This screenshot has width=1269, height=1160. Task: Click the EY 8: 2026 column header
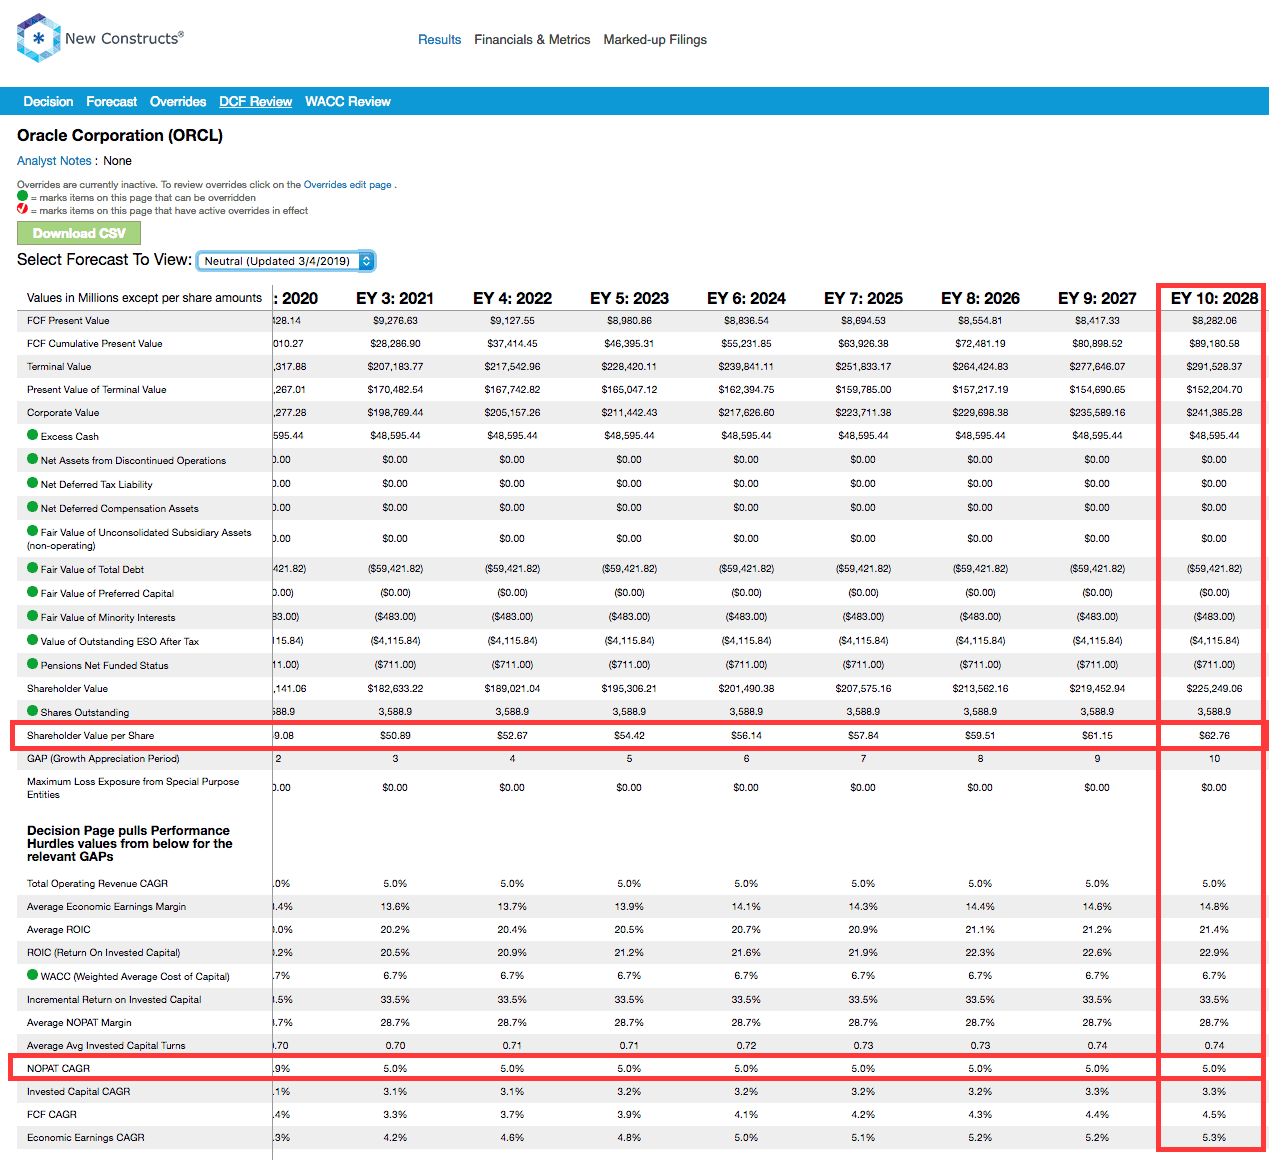[x=980, y=298]
